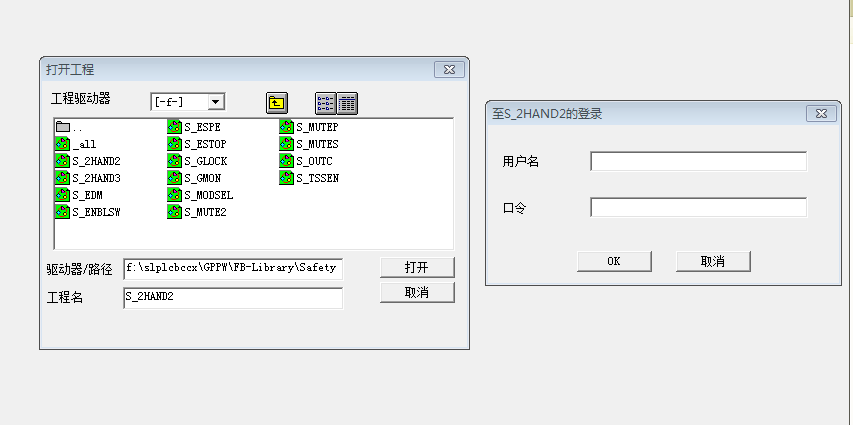
Task: Select the S_GLOCK project icon
Action: [x=174, y=161]
